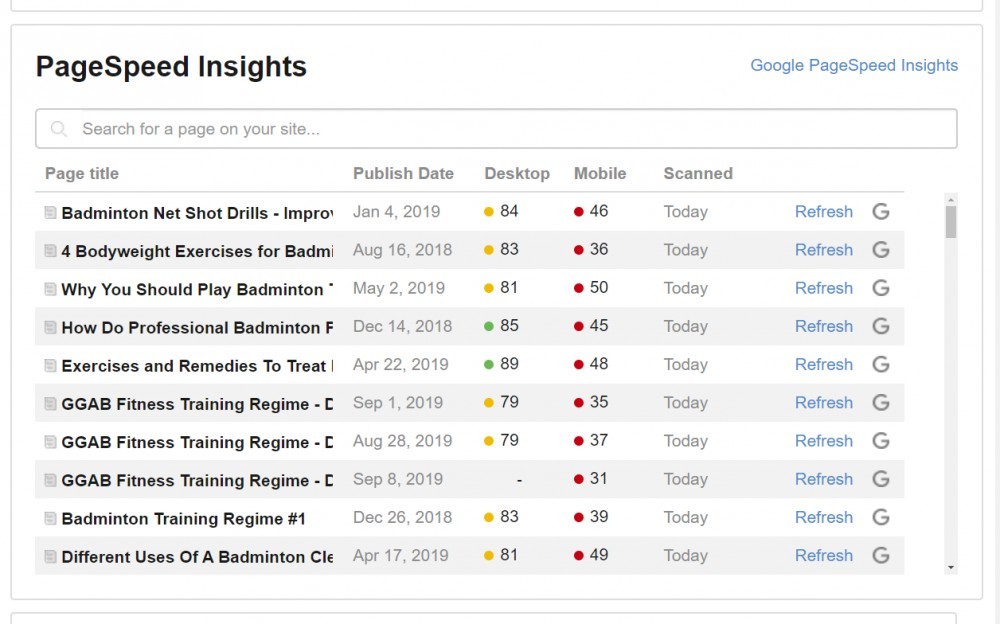The width and height of the screenshot is (1000, 624).
Task: Sort by the Publish Date column header
Action: 403,174
